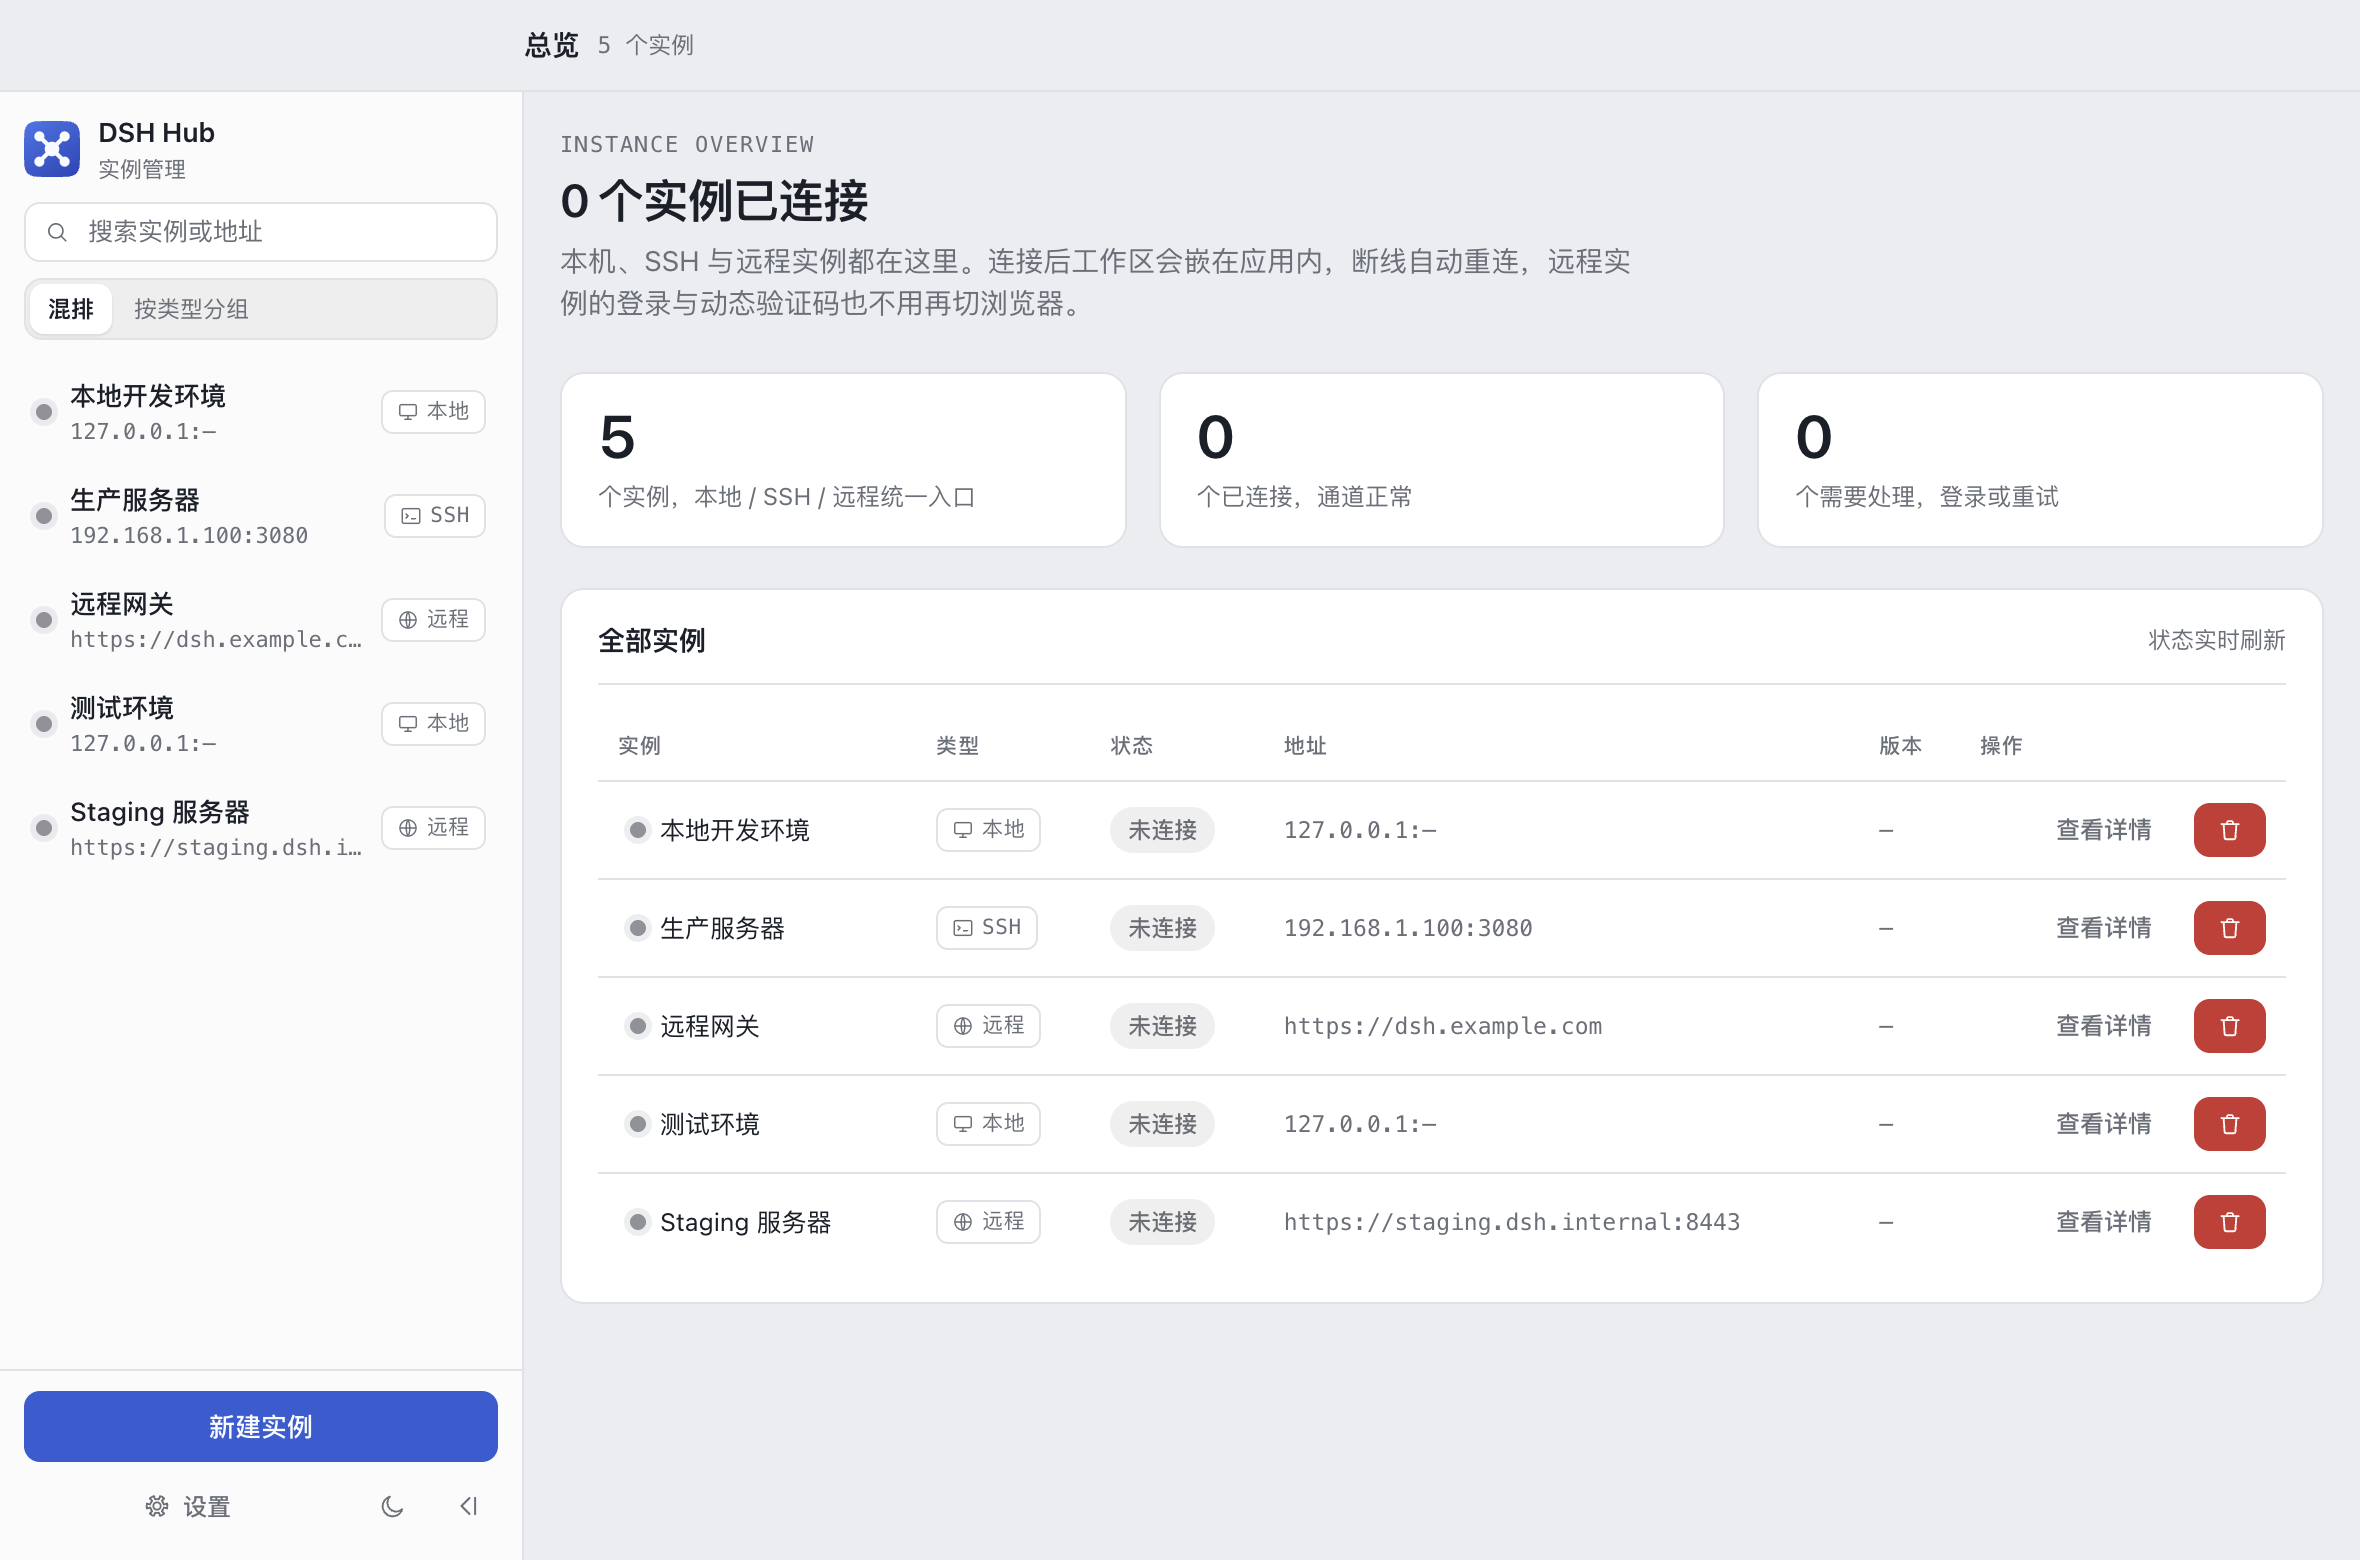Delete the 本地开发环境 instance row

(x=2229, y=830)
